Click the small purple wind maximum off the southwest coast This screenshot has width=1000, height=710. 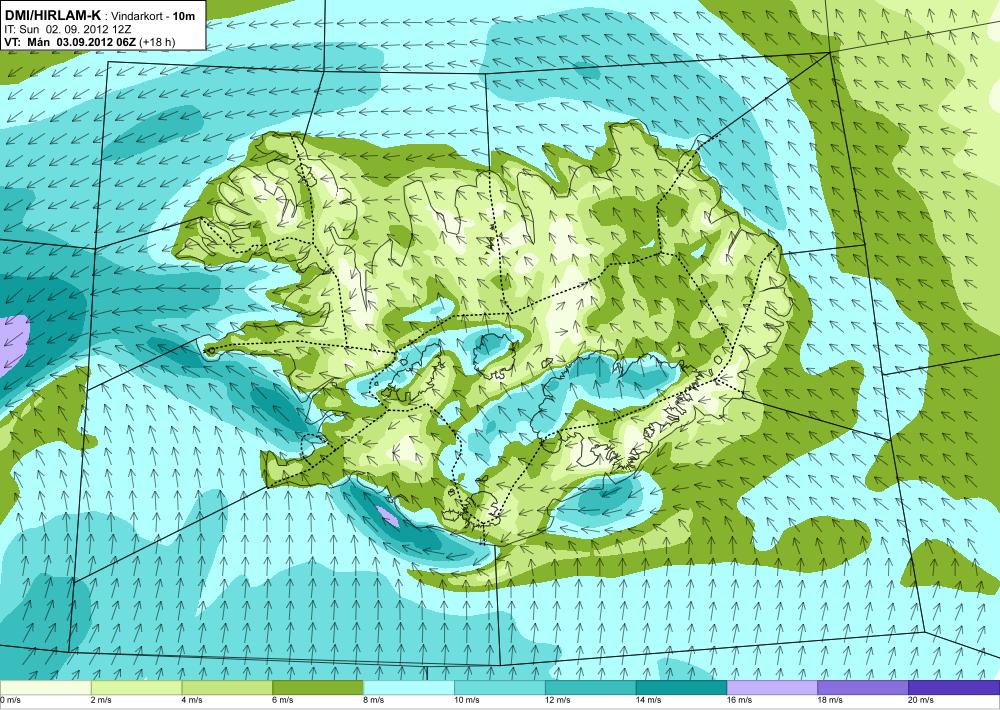point(388,516)
